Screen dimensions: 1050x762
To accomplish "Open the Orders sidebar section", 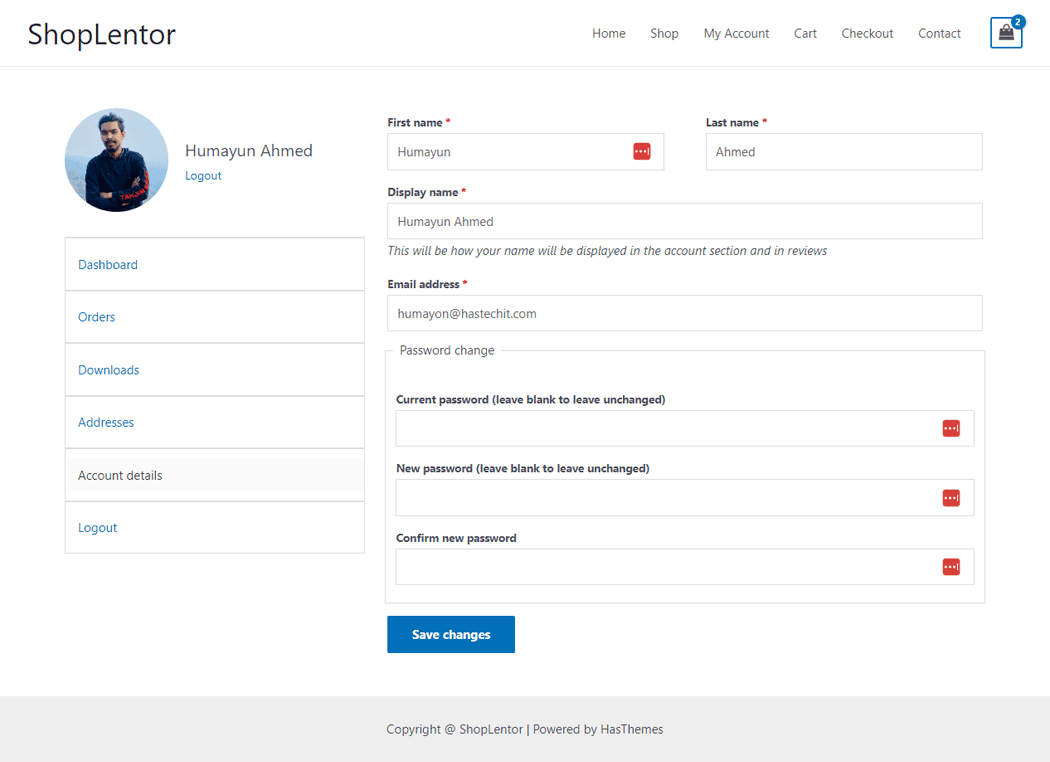I will tap(97, 317).
